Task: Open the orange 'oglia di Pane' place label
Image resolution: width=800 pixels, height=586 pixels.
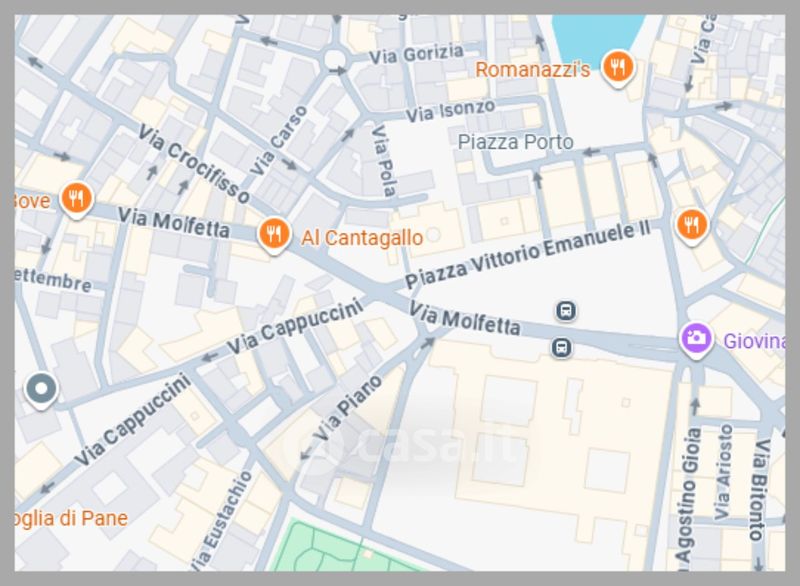Action: point(71,518)
